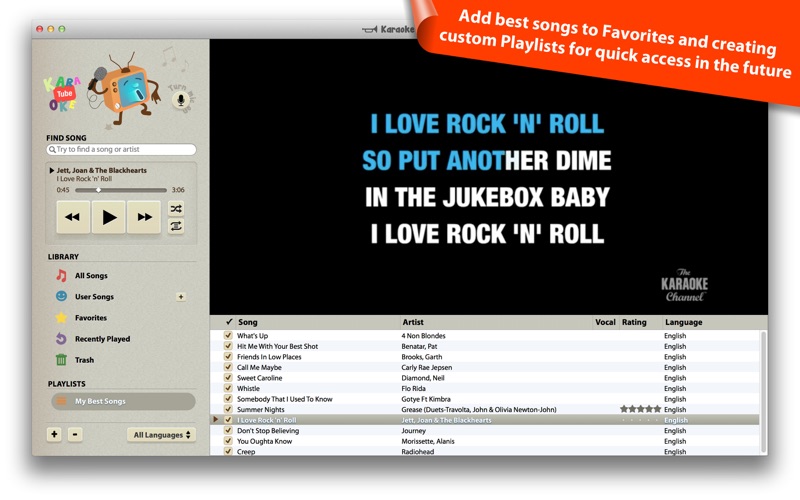This screenshot has width=800, height=500.
Task: Select the You Oughta Know song row
Action: click(484, 441)
